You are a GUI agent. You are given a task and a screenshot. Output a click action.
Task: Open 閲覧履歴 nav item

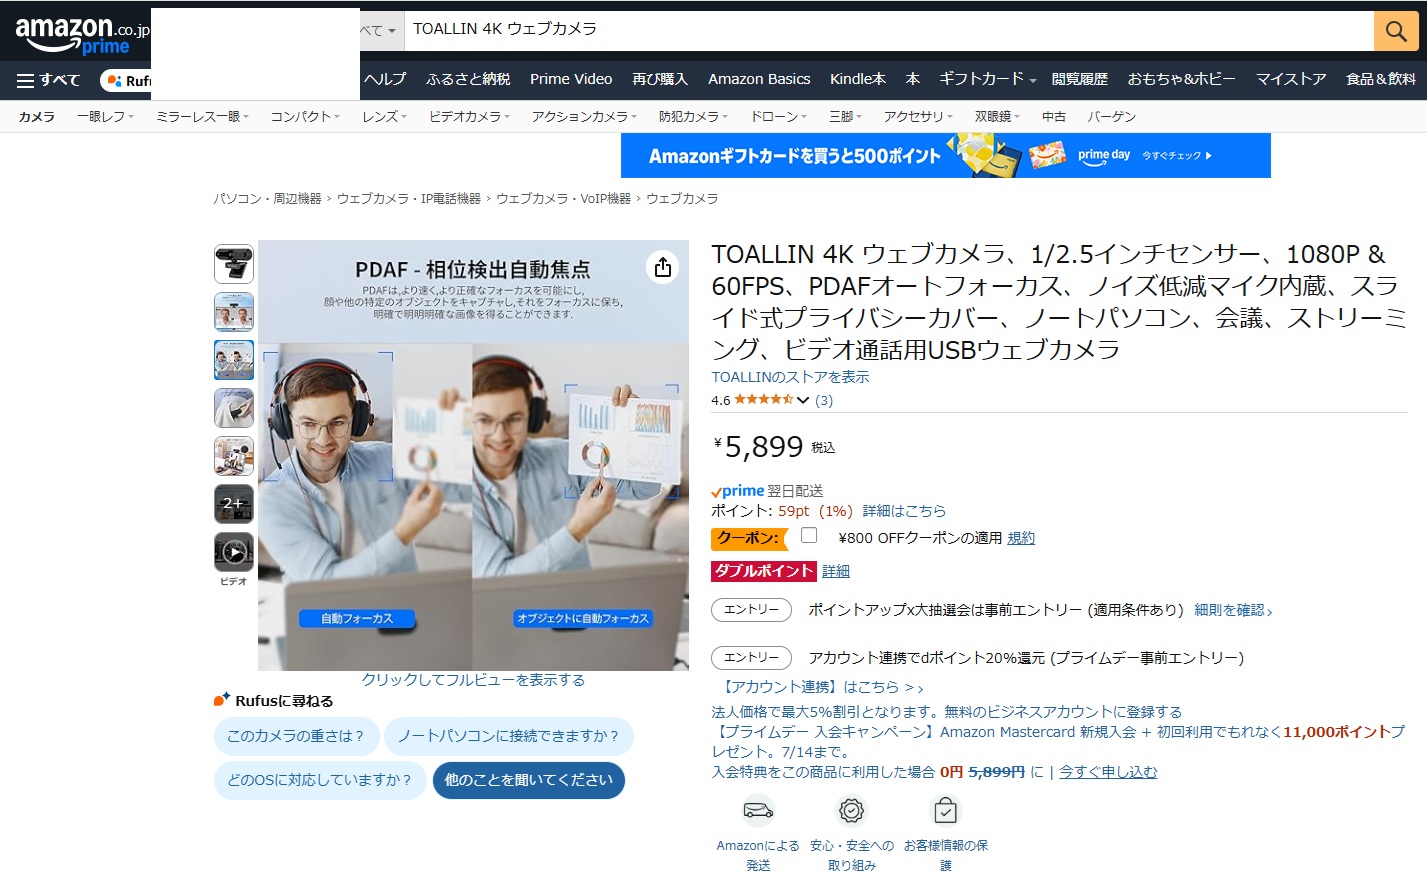[x=1080, y=79]
